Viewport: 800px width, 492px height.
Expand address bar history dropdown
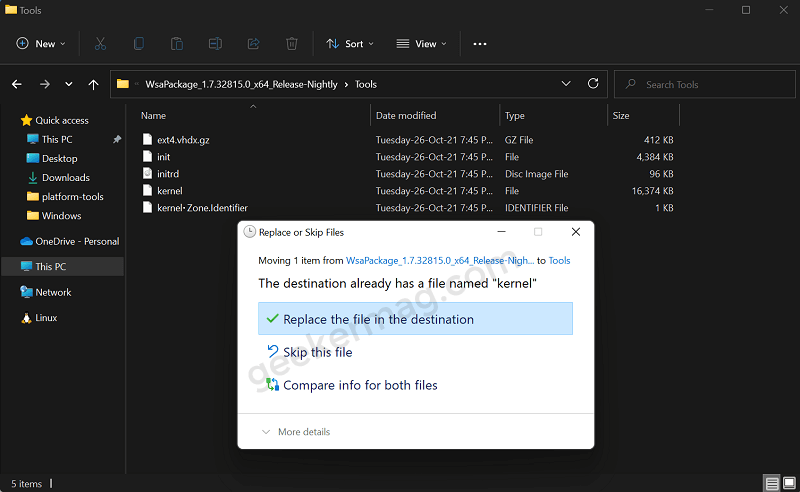[566, 84]
